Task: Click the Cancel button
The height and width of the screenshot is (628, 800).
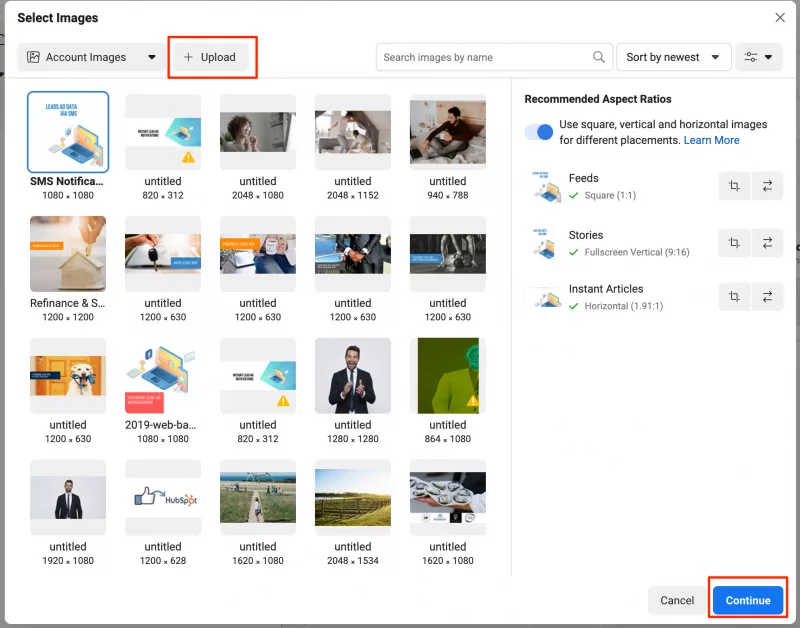Action: click(677, 600)
